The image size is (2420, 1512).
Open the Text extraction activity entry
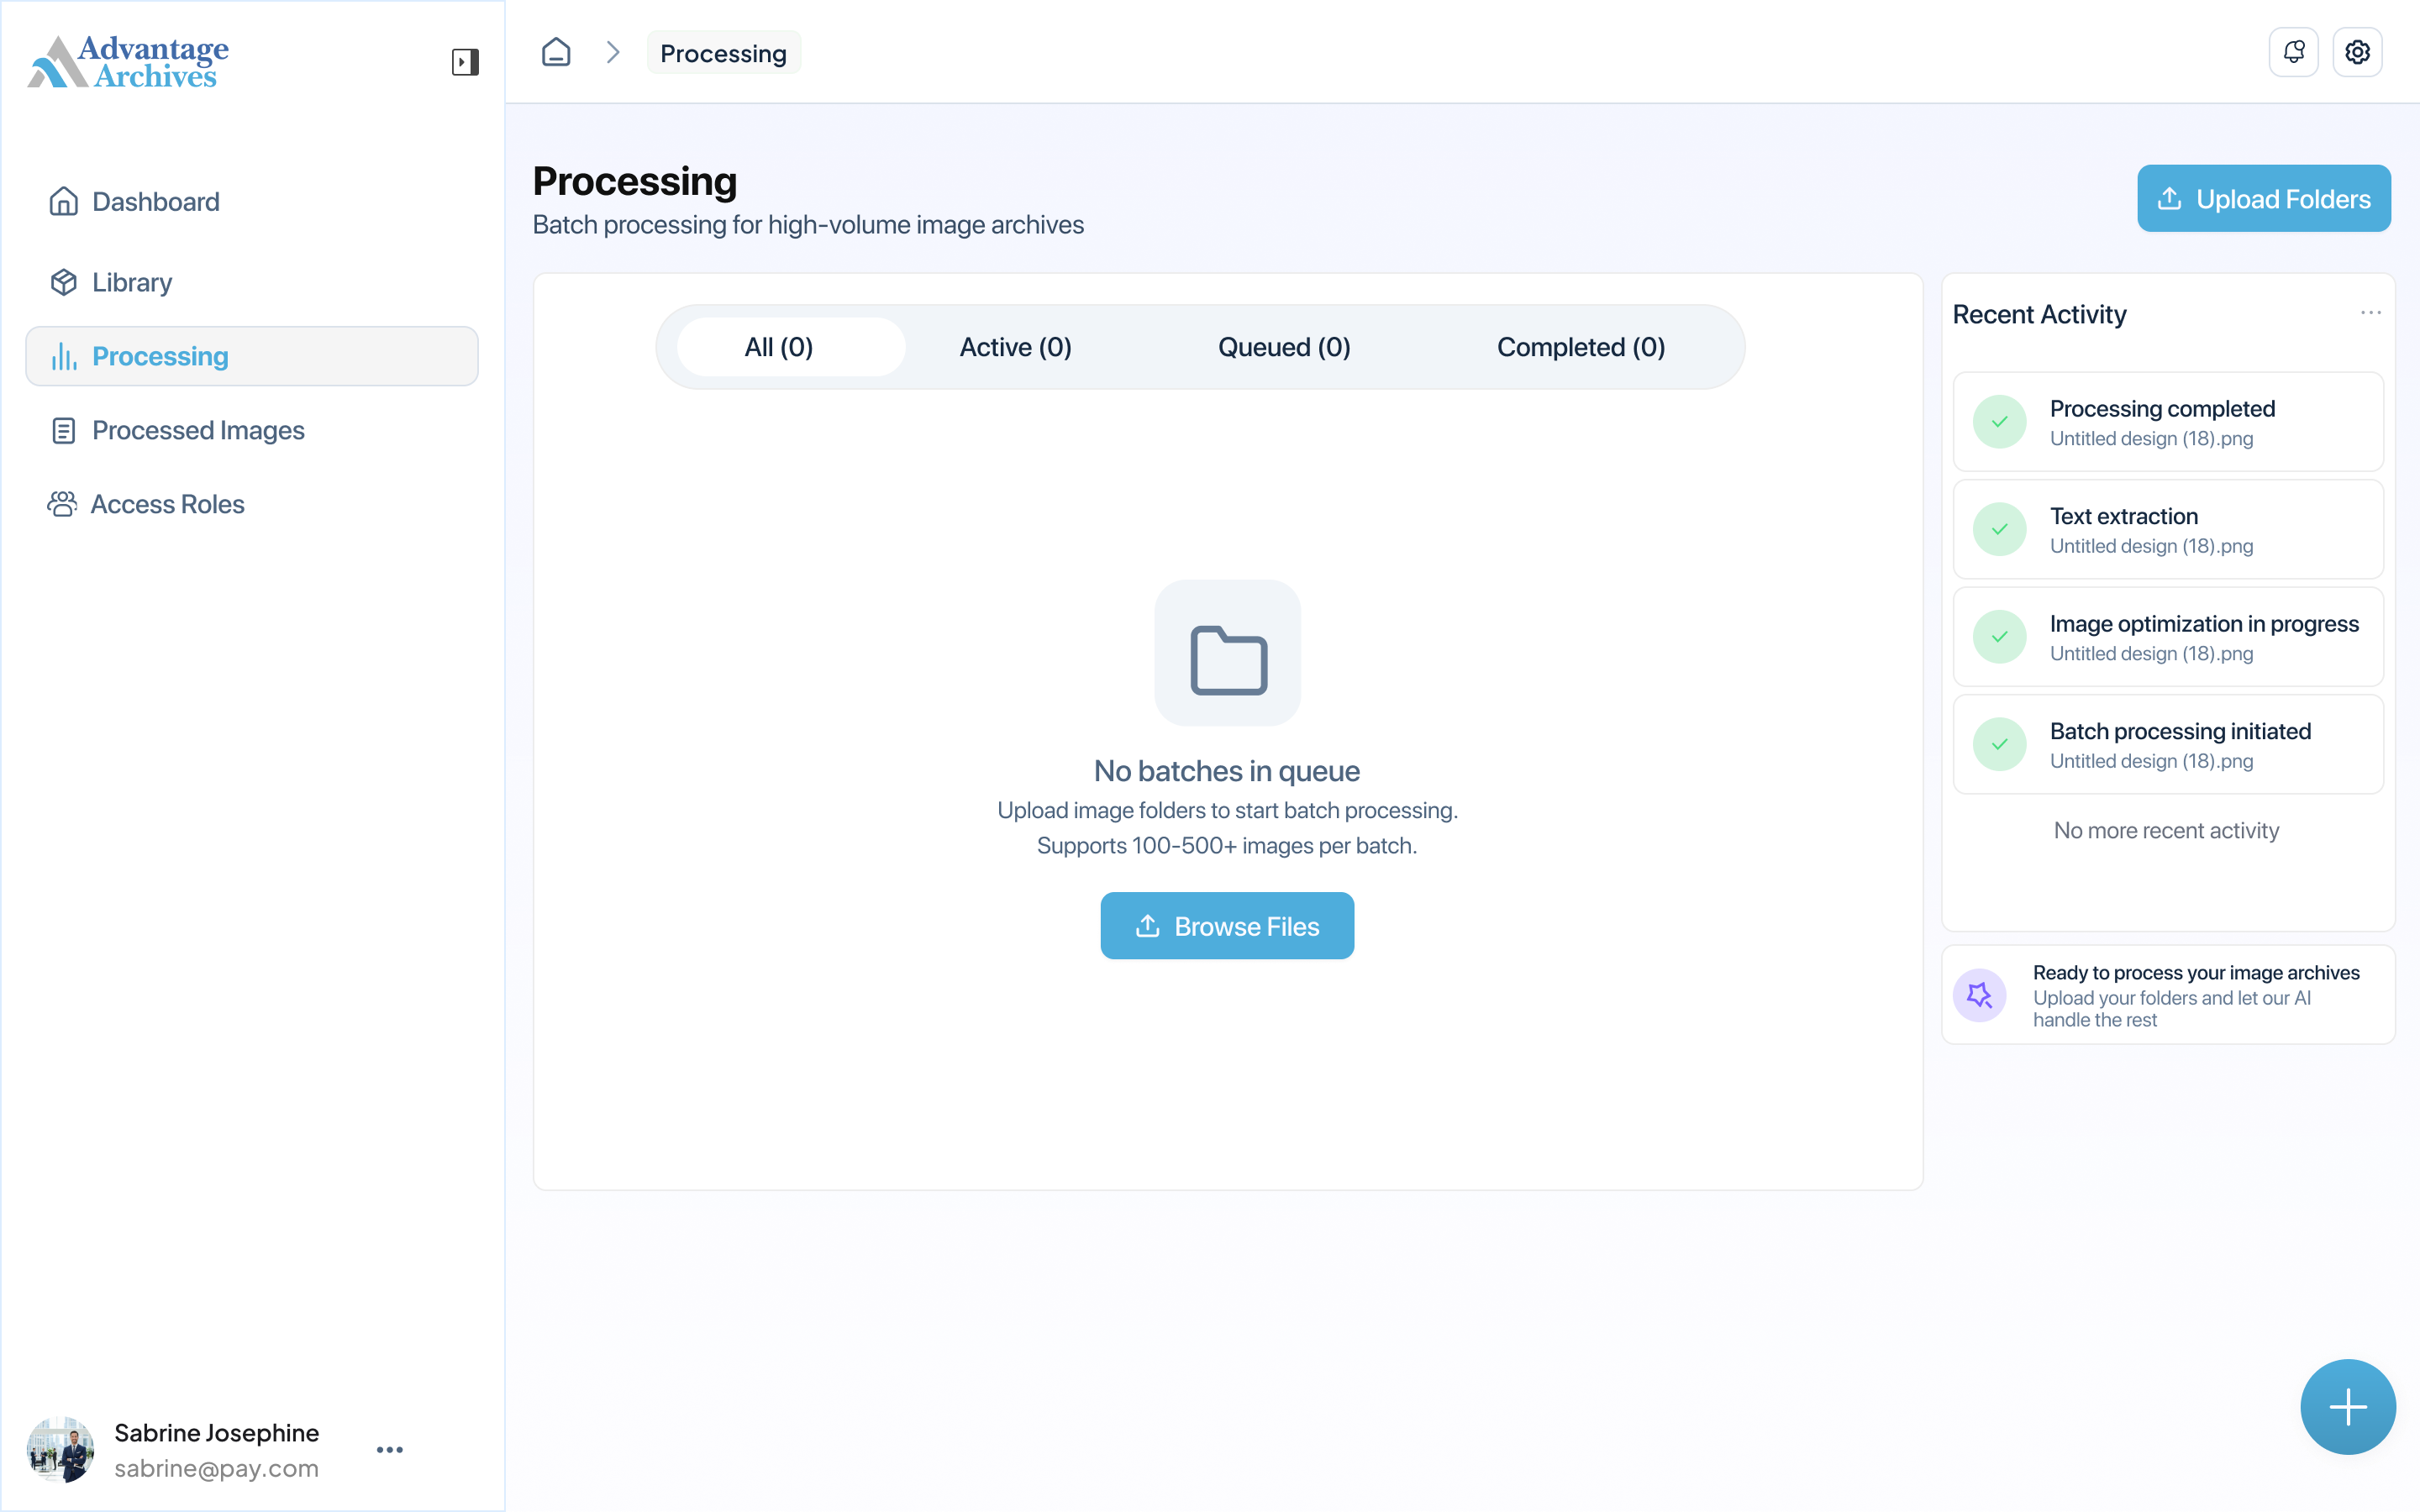[2168, 529]
